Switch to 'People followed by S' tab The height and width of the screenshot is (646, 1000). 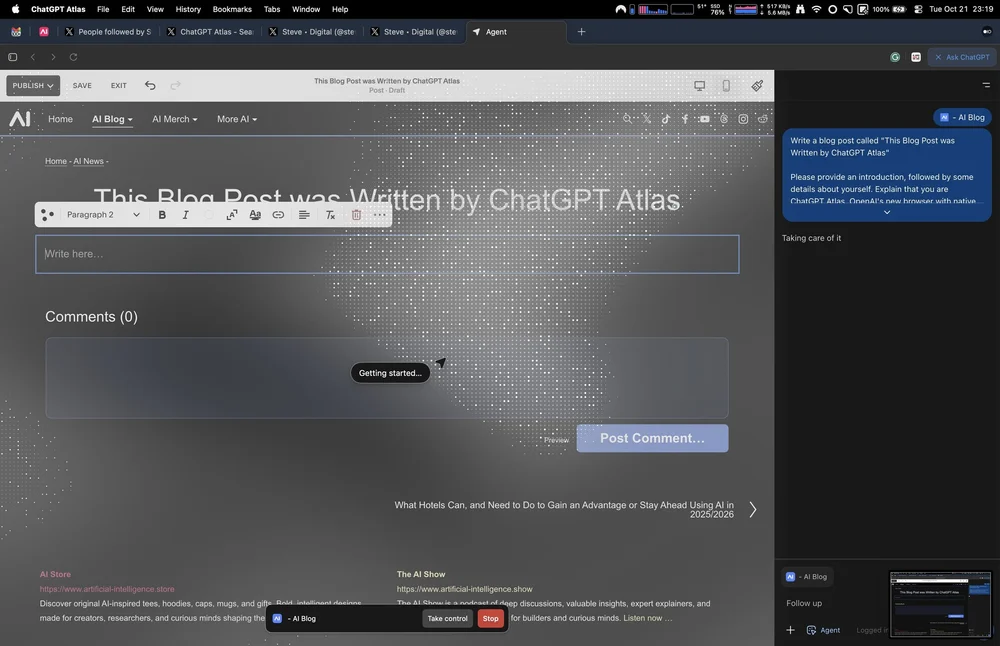pos(108,32)
